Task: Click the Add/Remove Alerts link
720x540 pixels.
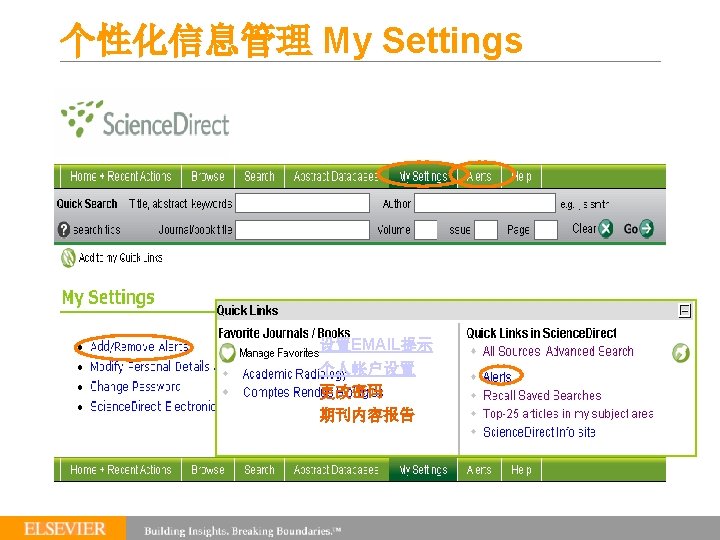Action: click(139, 347)
